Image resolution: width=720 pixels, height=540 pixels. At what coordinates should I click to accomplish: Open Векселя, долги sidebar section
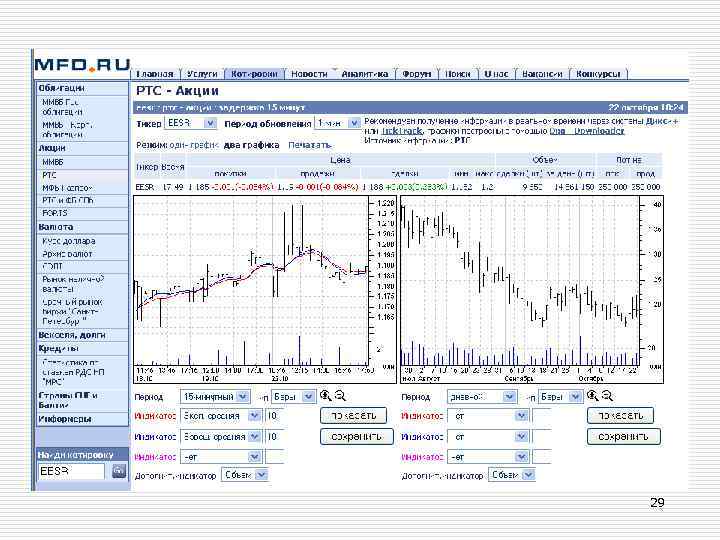pyautogui.click(x=72, y=335)
